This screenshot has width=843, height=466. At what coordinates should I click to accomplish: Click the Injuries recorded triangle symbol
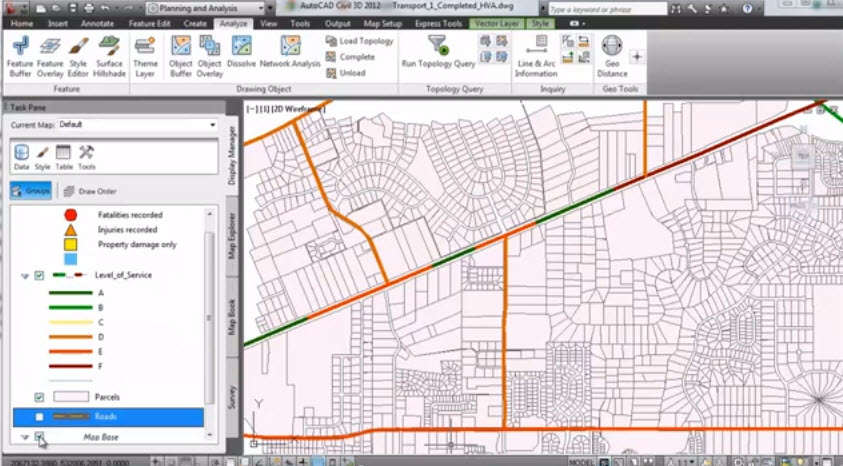pos(70,230)
